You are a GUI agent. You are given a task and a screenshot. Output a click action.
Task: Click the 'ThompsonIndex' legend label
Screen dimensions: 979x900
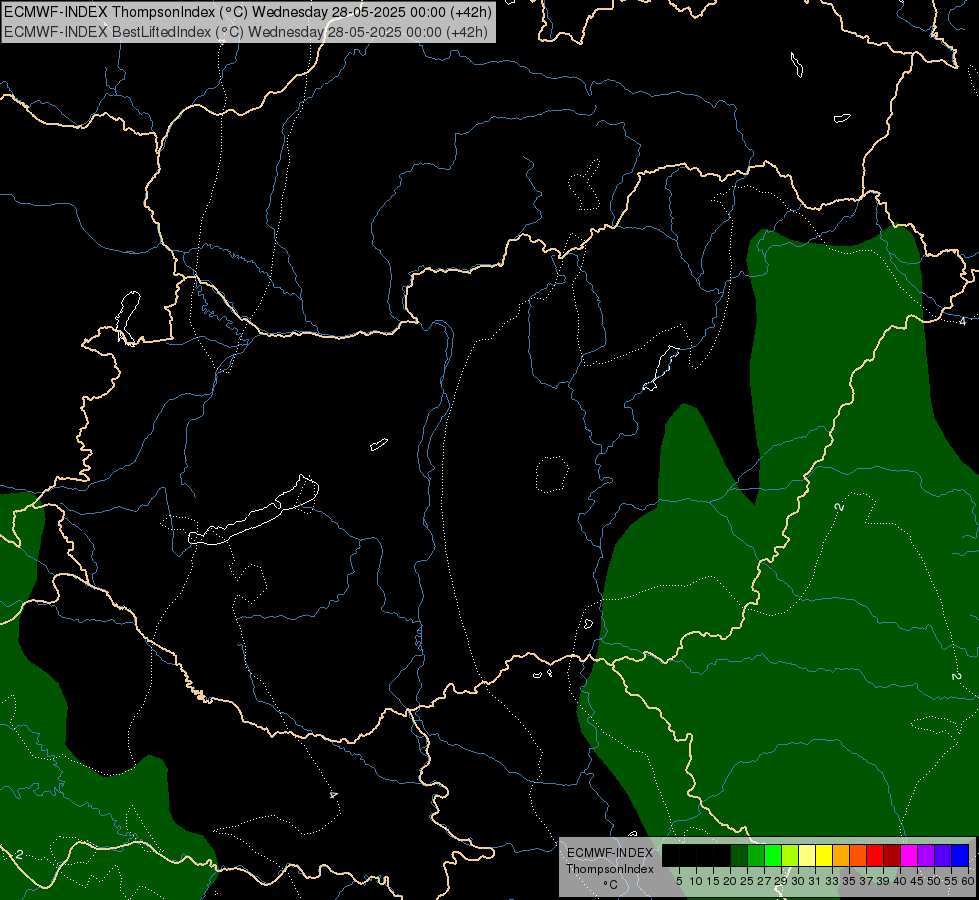609,869
